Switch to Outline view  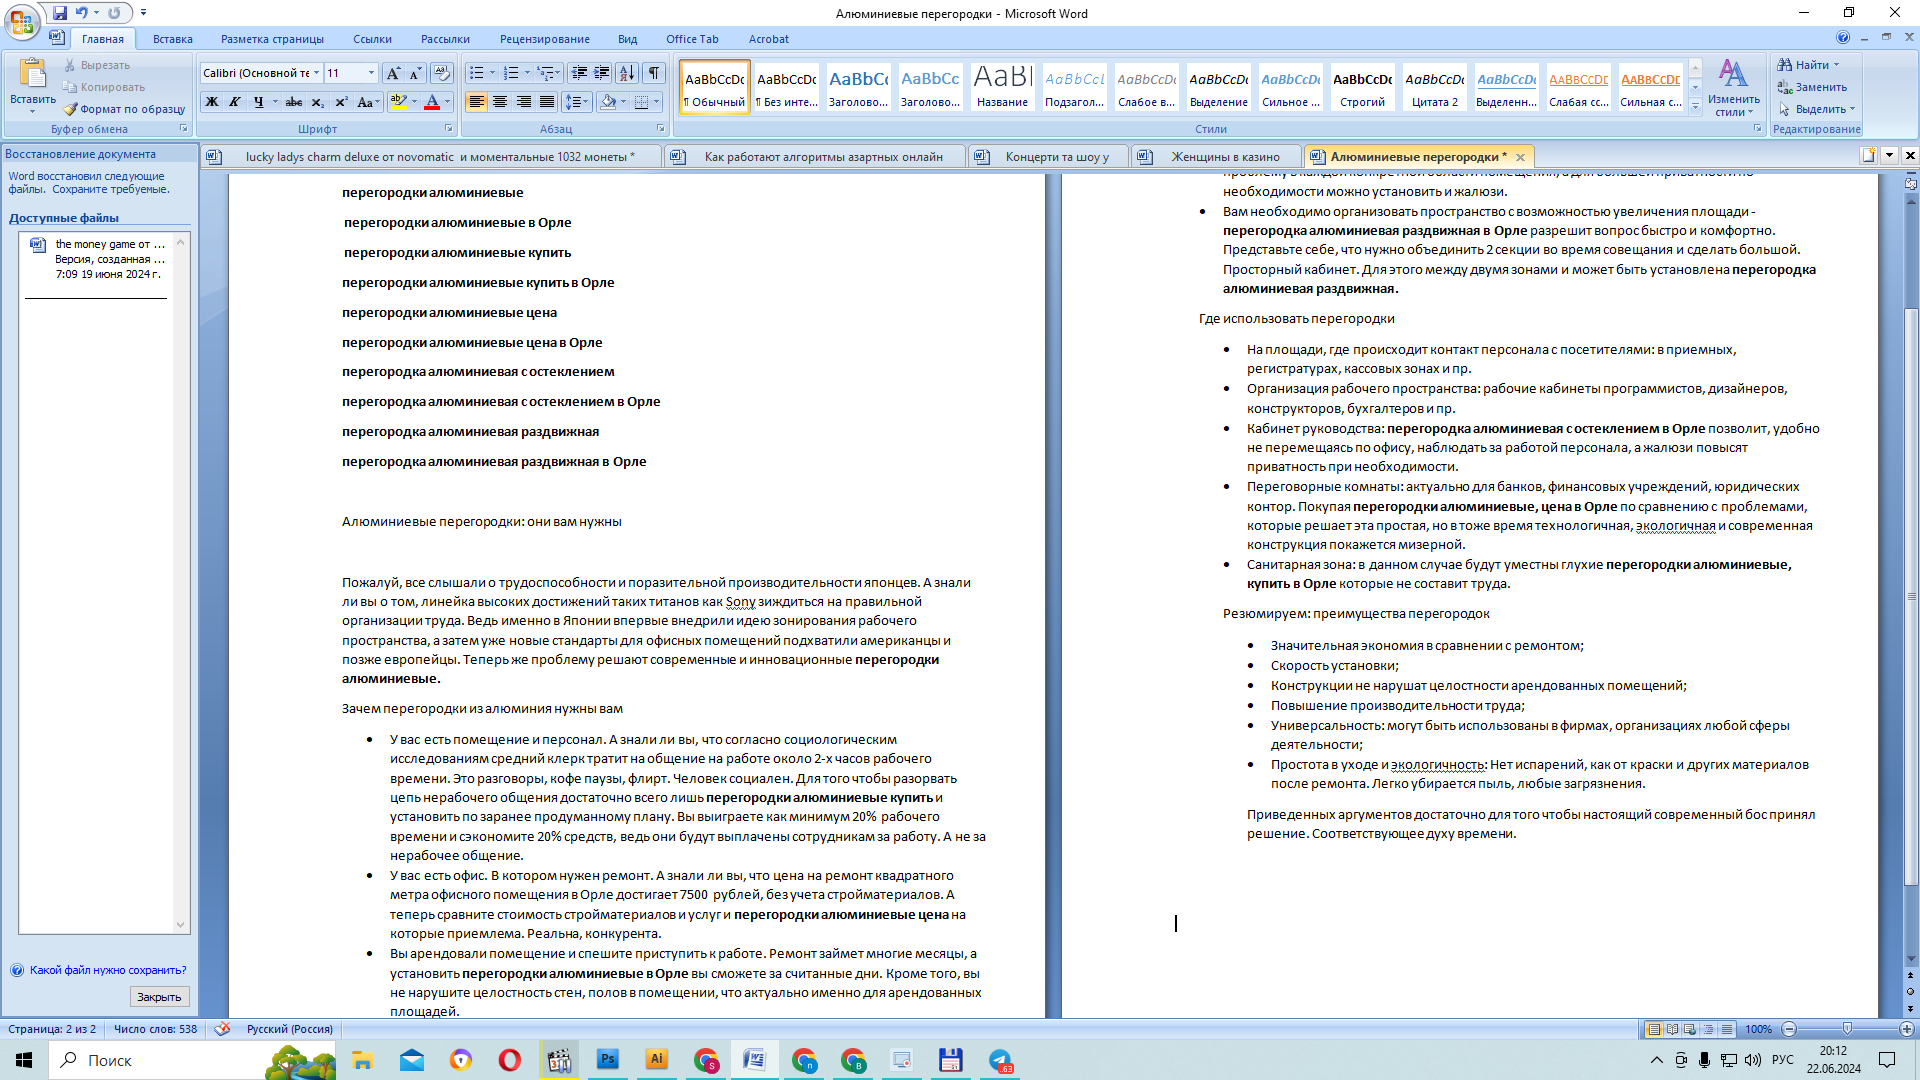[1708, 1029]
